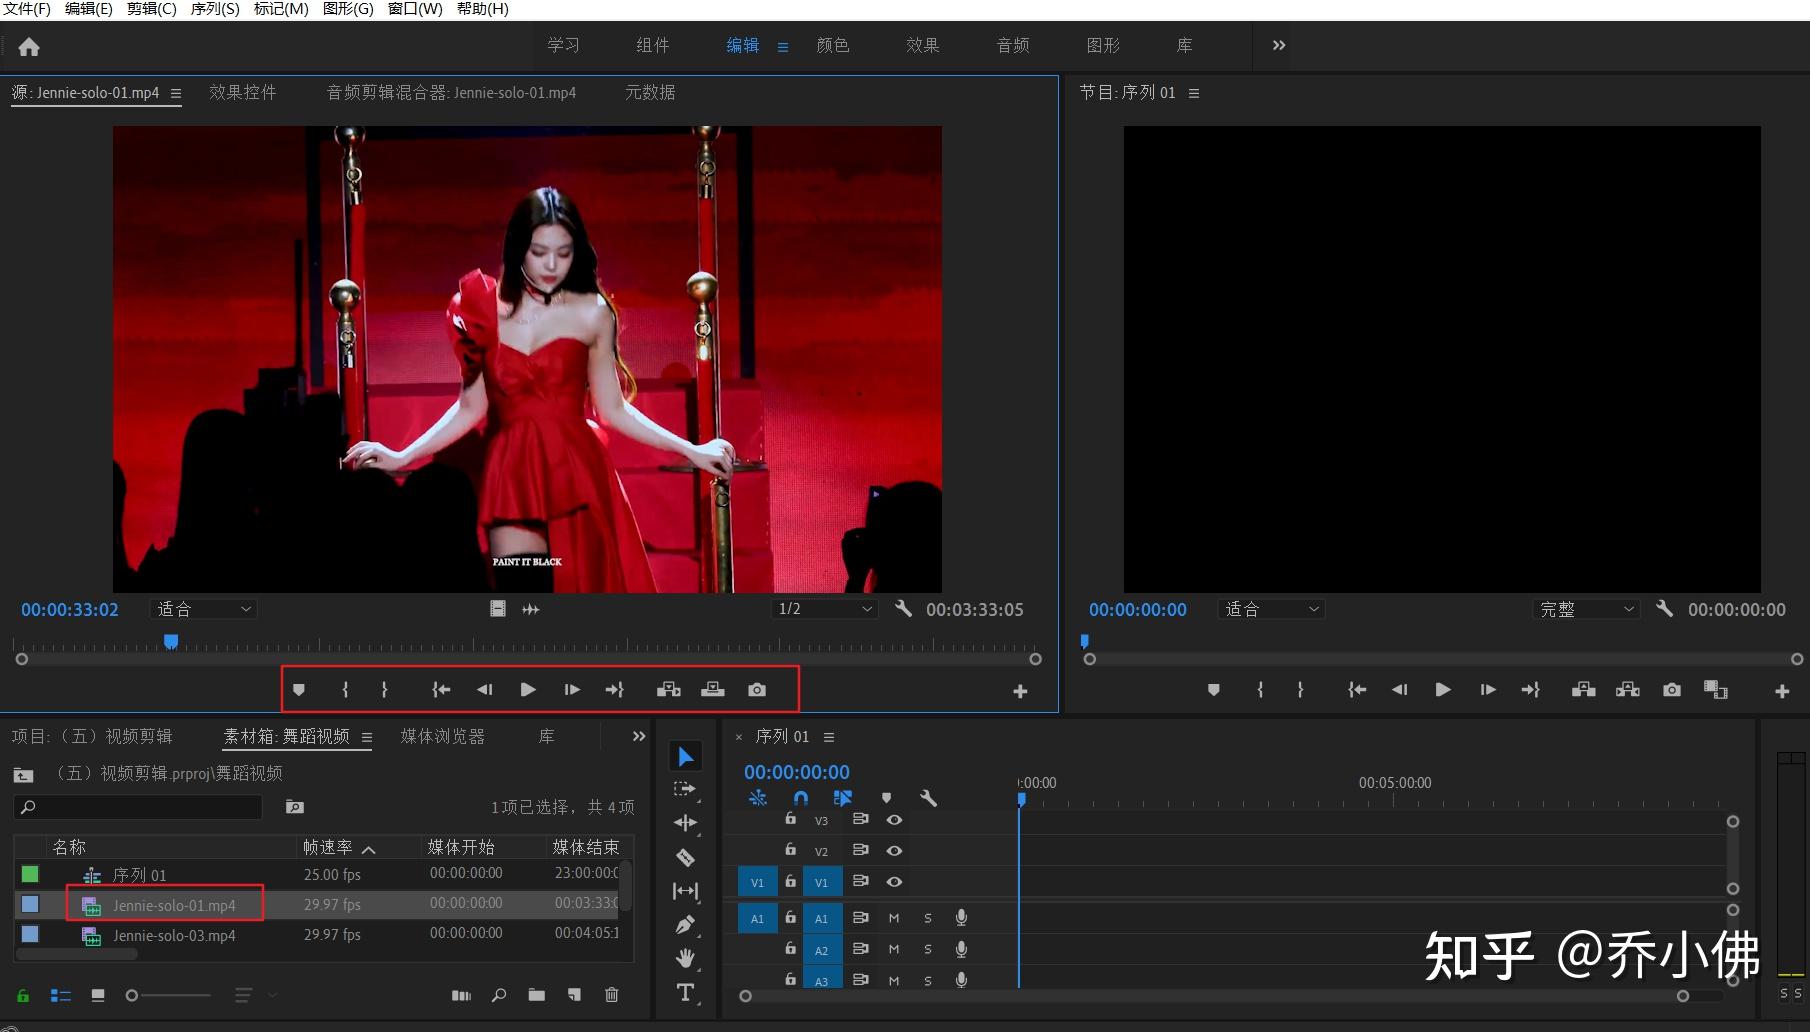Click Source timecode 00:00:33:02

pyautogui.click(x=70, y=609)
